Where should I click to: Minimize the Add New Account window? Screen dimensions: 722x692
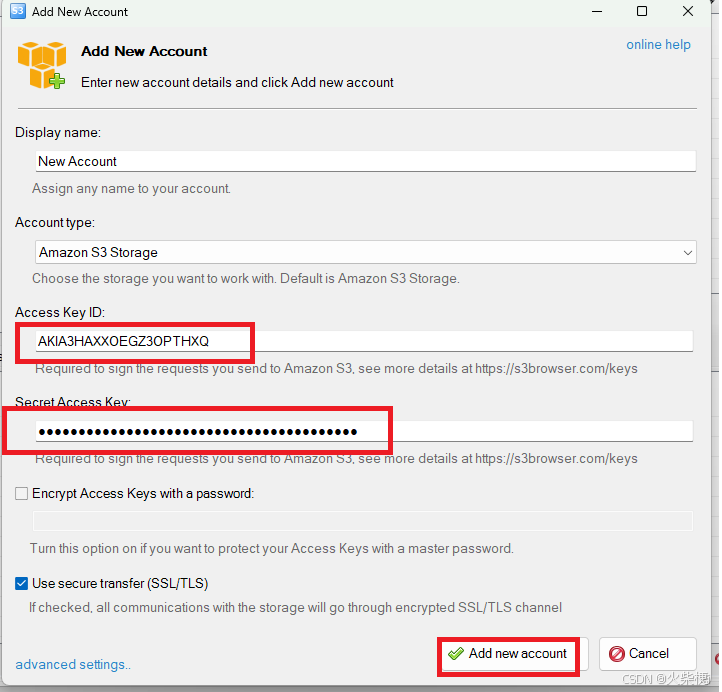point(597,11)
